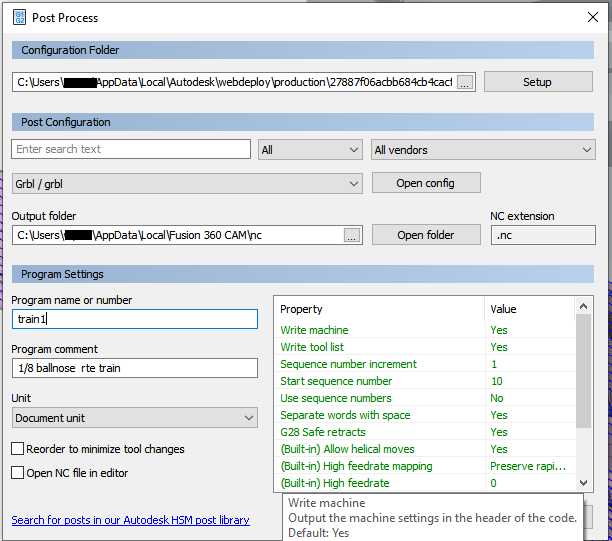The height and width of the screenshot is (541, 612).
Task: Select the 'Write machine' property row
Action: tap(425, 330)
